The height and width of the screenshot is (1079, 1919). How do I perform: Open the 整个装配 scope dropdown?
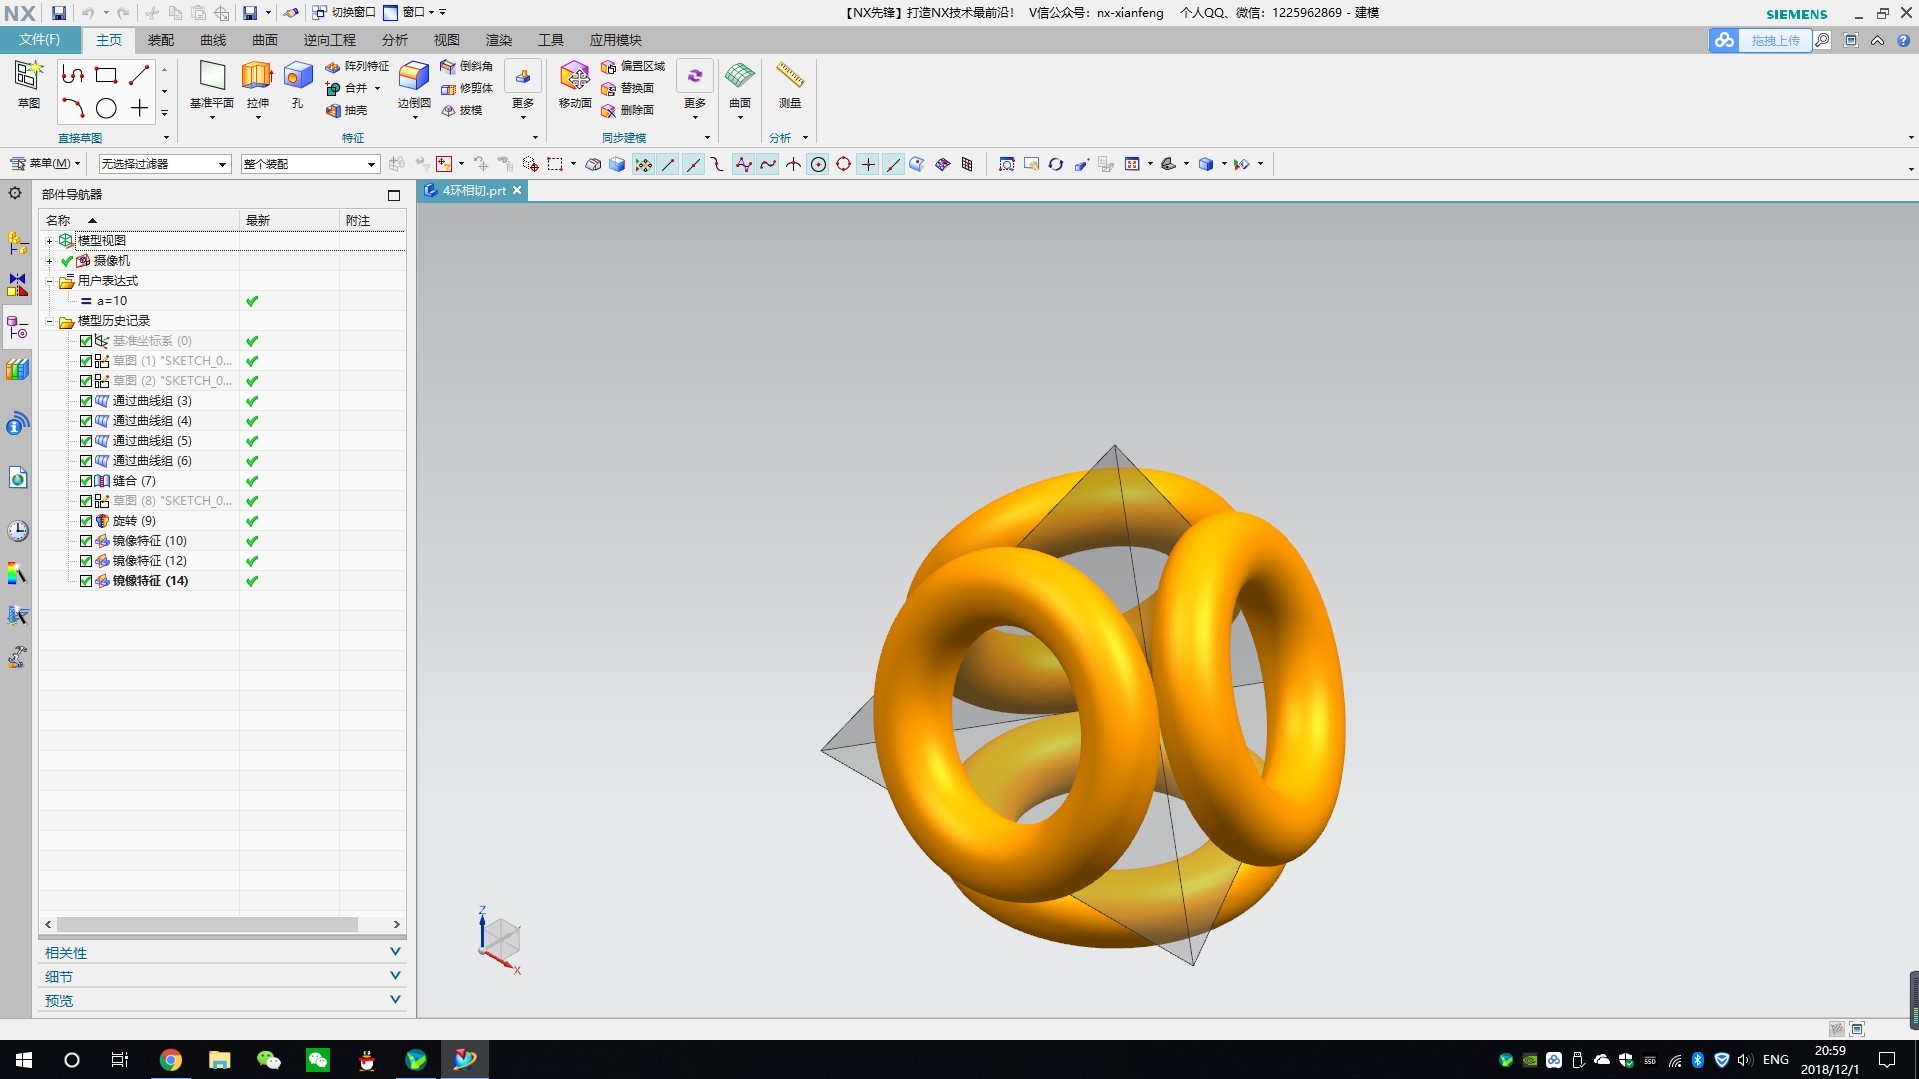(310, 164)
